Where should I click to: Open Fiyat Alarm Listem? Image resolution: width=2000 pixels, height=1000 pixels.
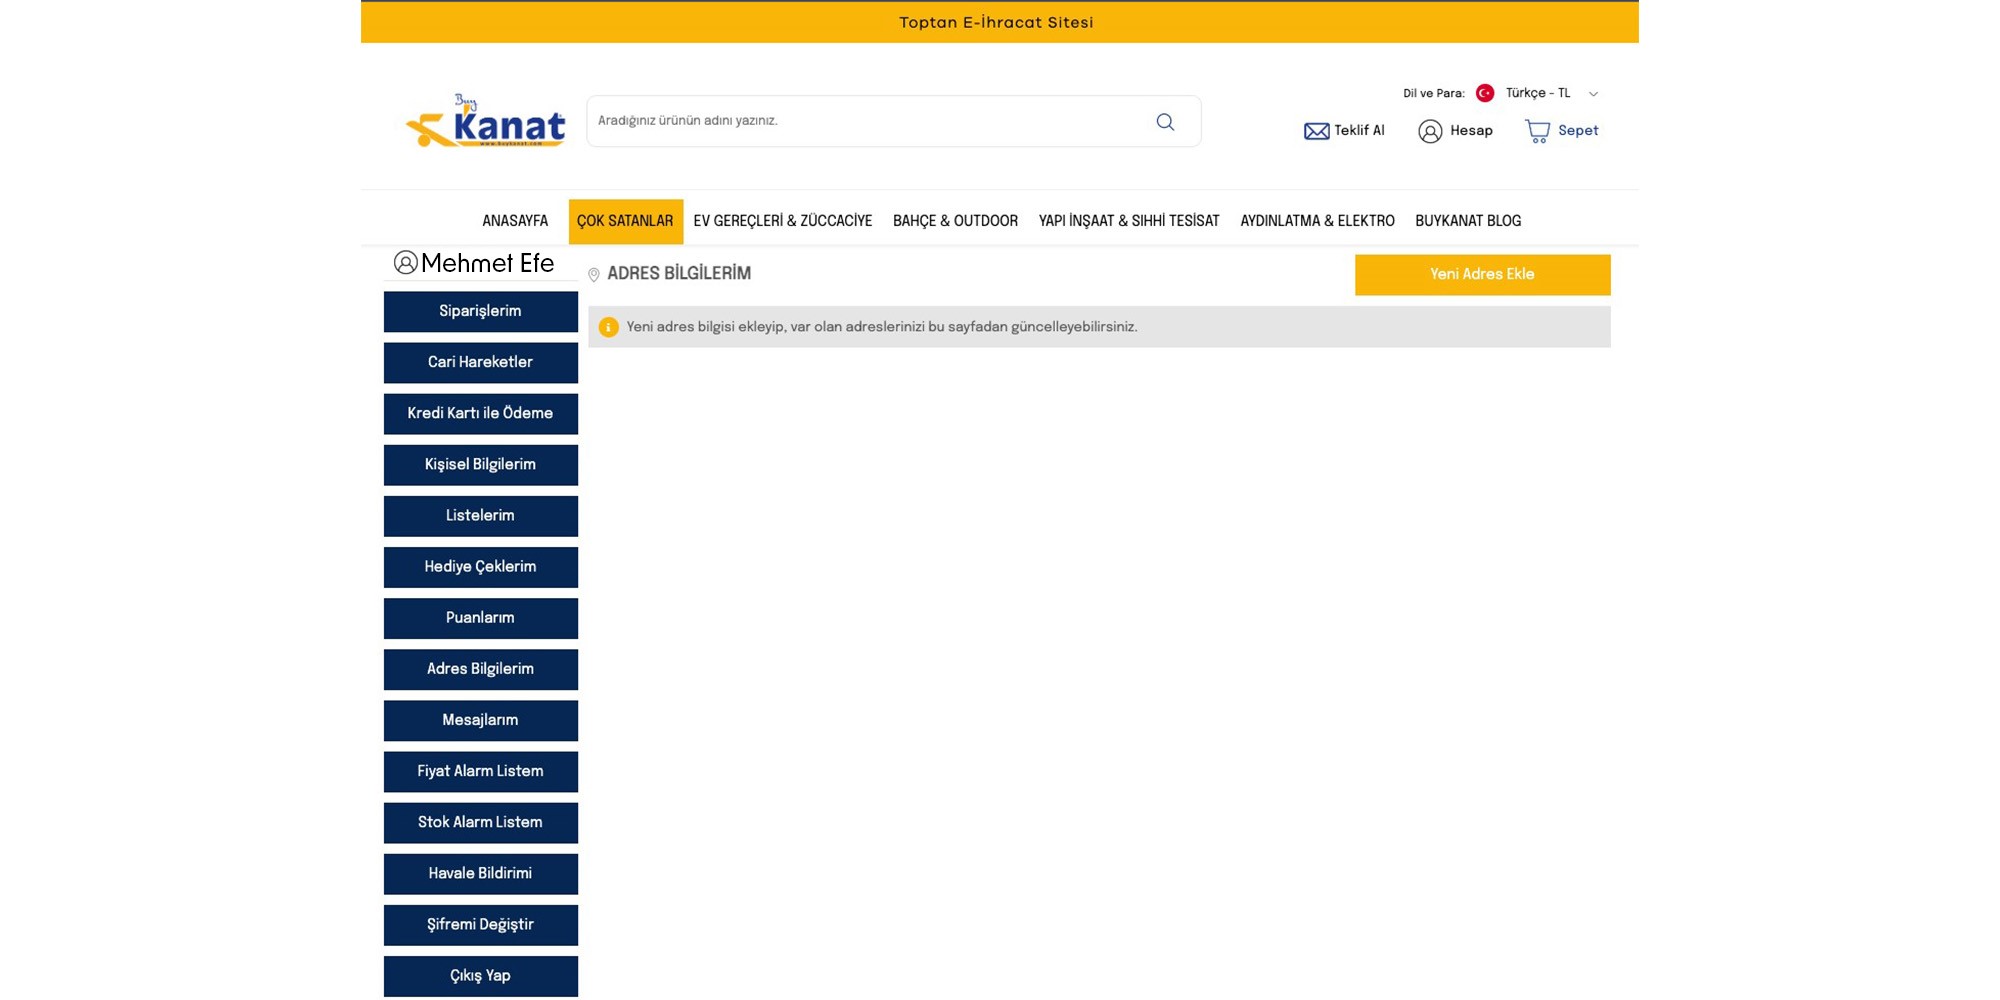tap(480, 772)
